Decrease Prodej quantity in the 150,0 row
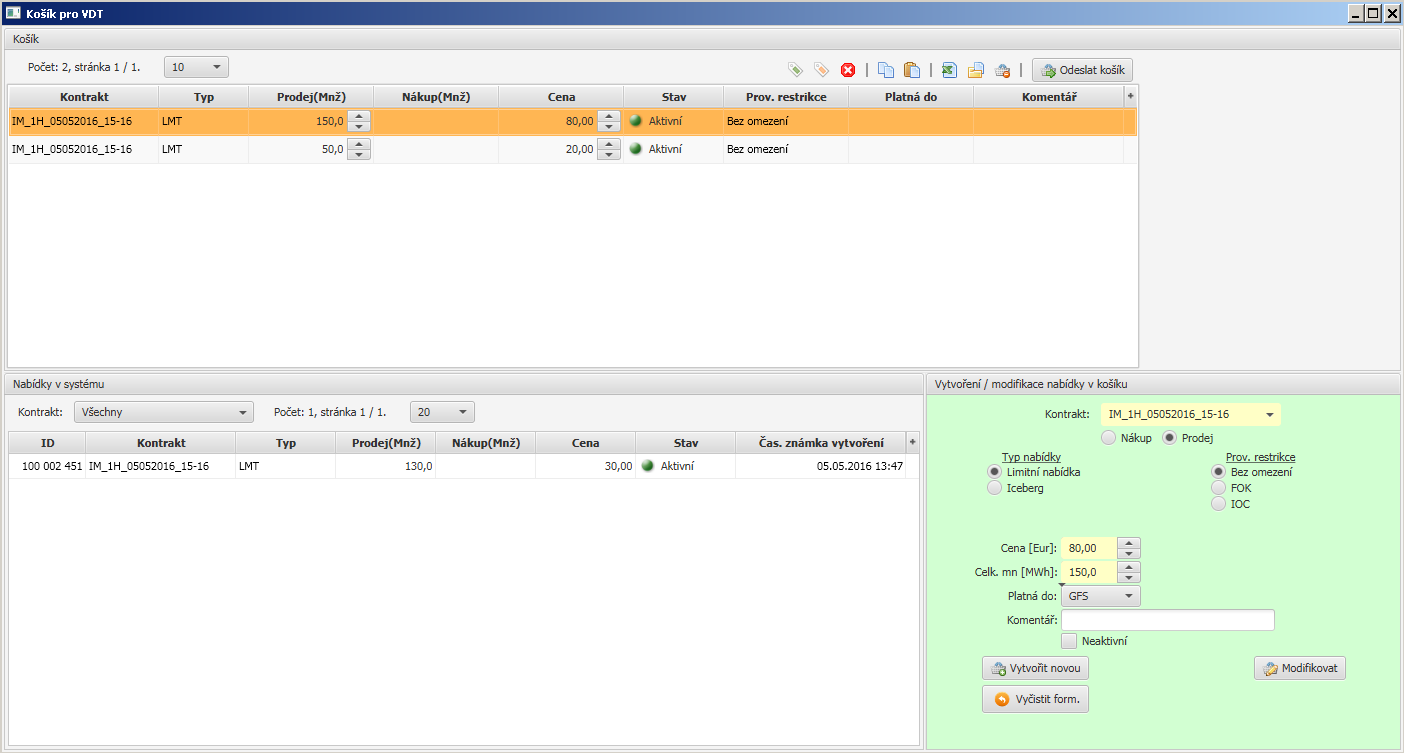1404x753 pixels. coord(360,127)
